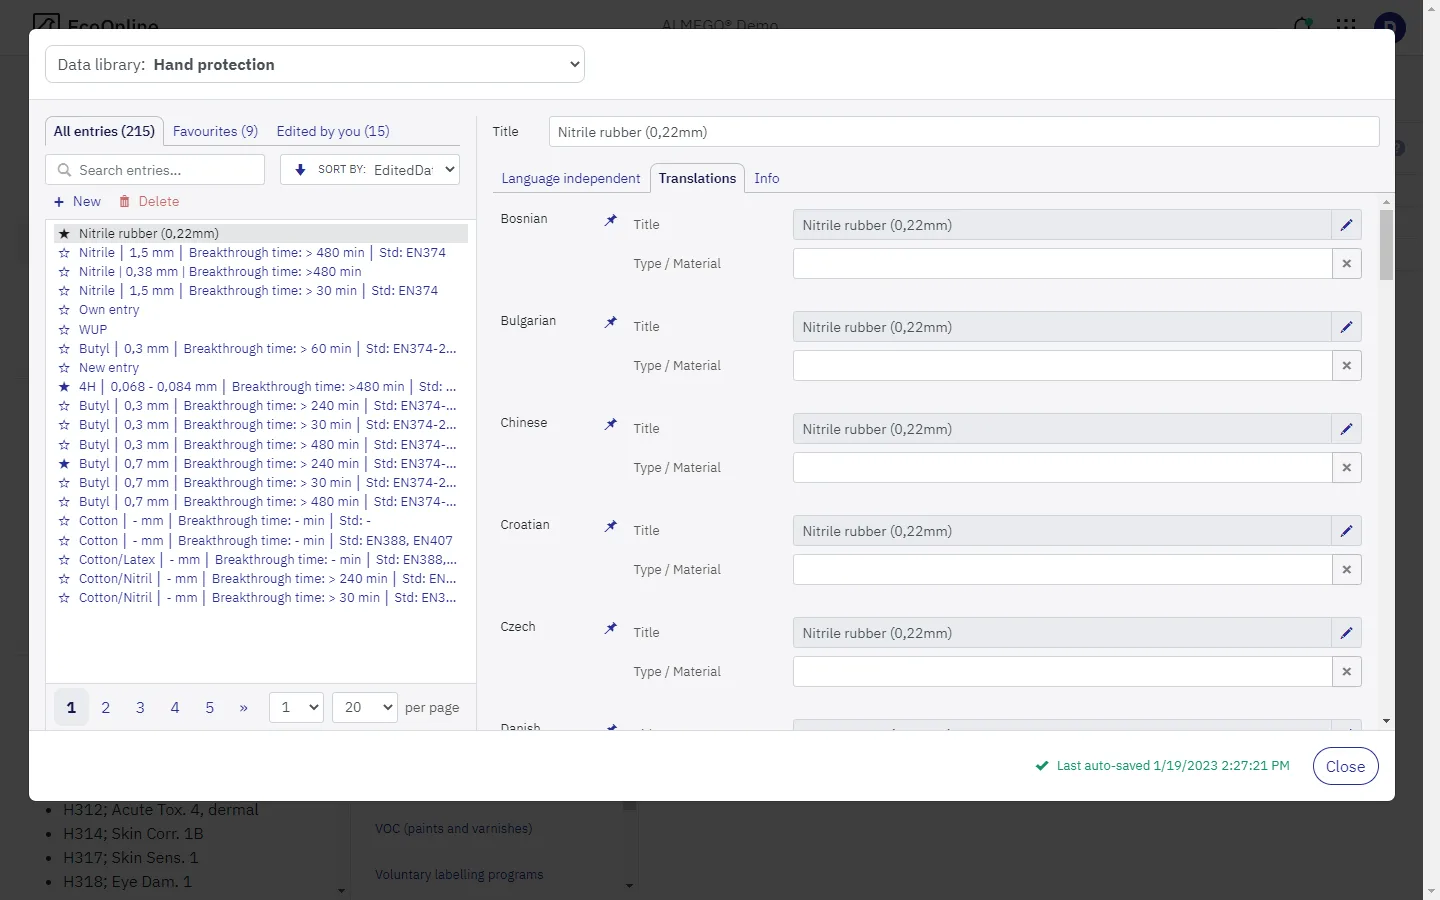The image size is (1440, 900).
Task: Click the main Title input field
Action: pos(964,132)
